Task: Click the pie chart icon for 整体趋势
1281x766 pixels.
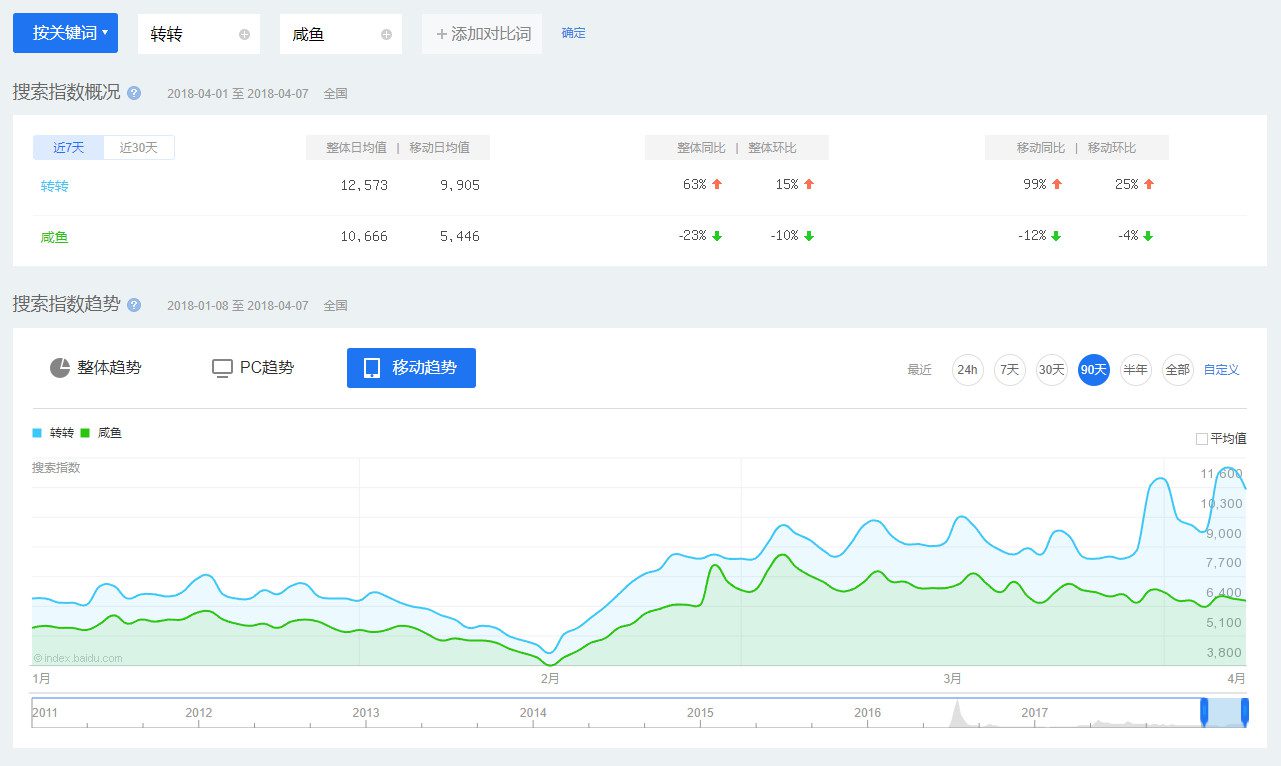Action: pyautogui.click(x=60, y=368)
